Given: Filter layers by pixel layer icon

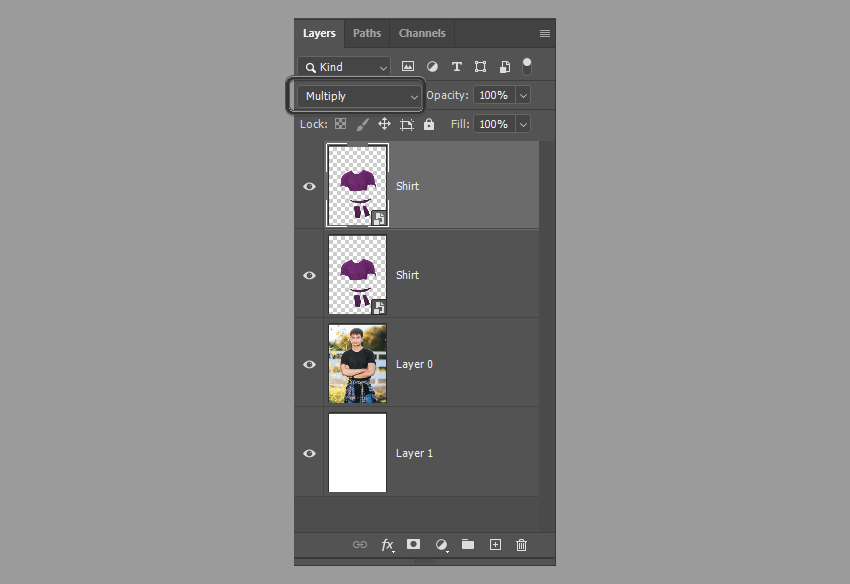Looking at the screenshot, I should 408,66.
